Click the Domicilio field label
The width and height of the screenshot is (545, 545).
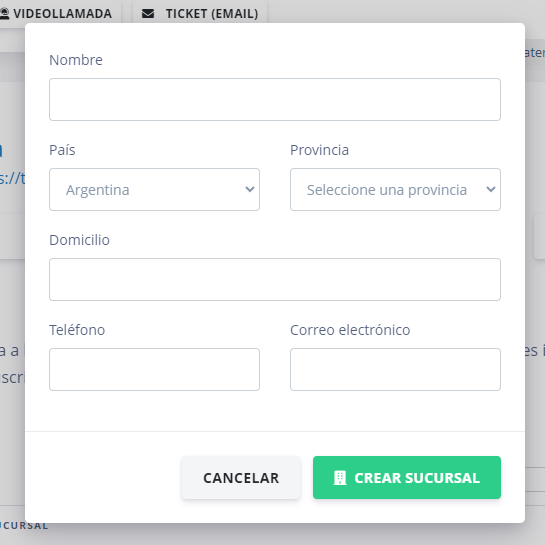pyautogui.click(x=79, y=240)
